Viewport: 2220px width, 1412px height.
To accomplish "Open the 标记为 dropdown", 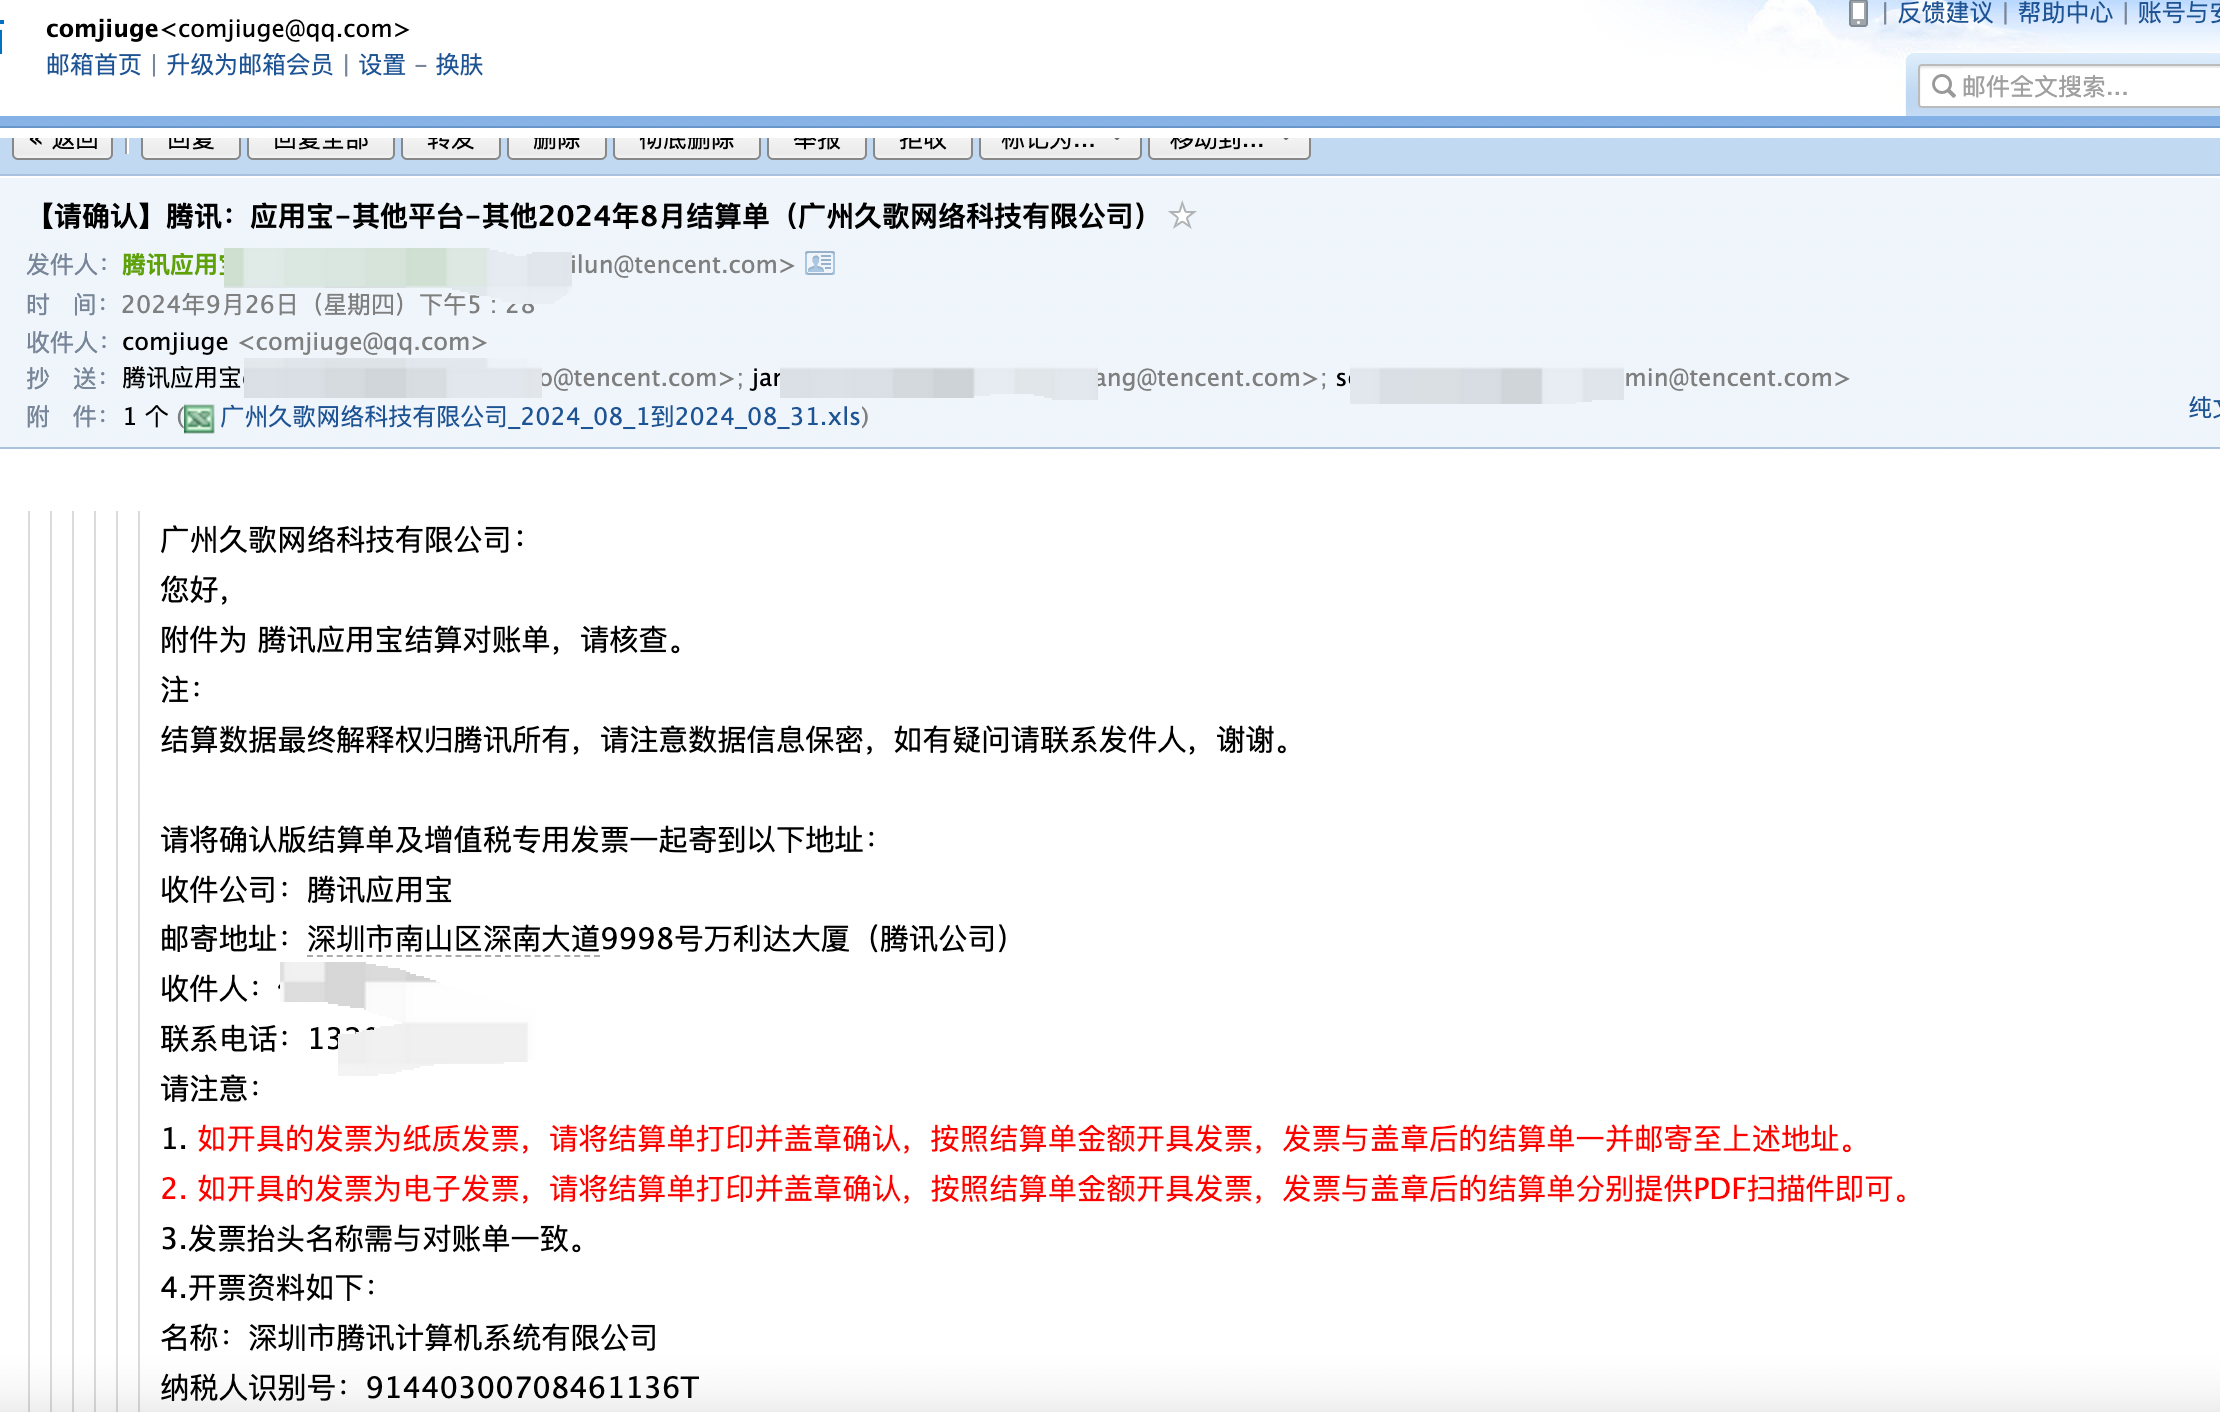I will (1060, 144).
